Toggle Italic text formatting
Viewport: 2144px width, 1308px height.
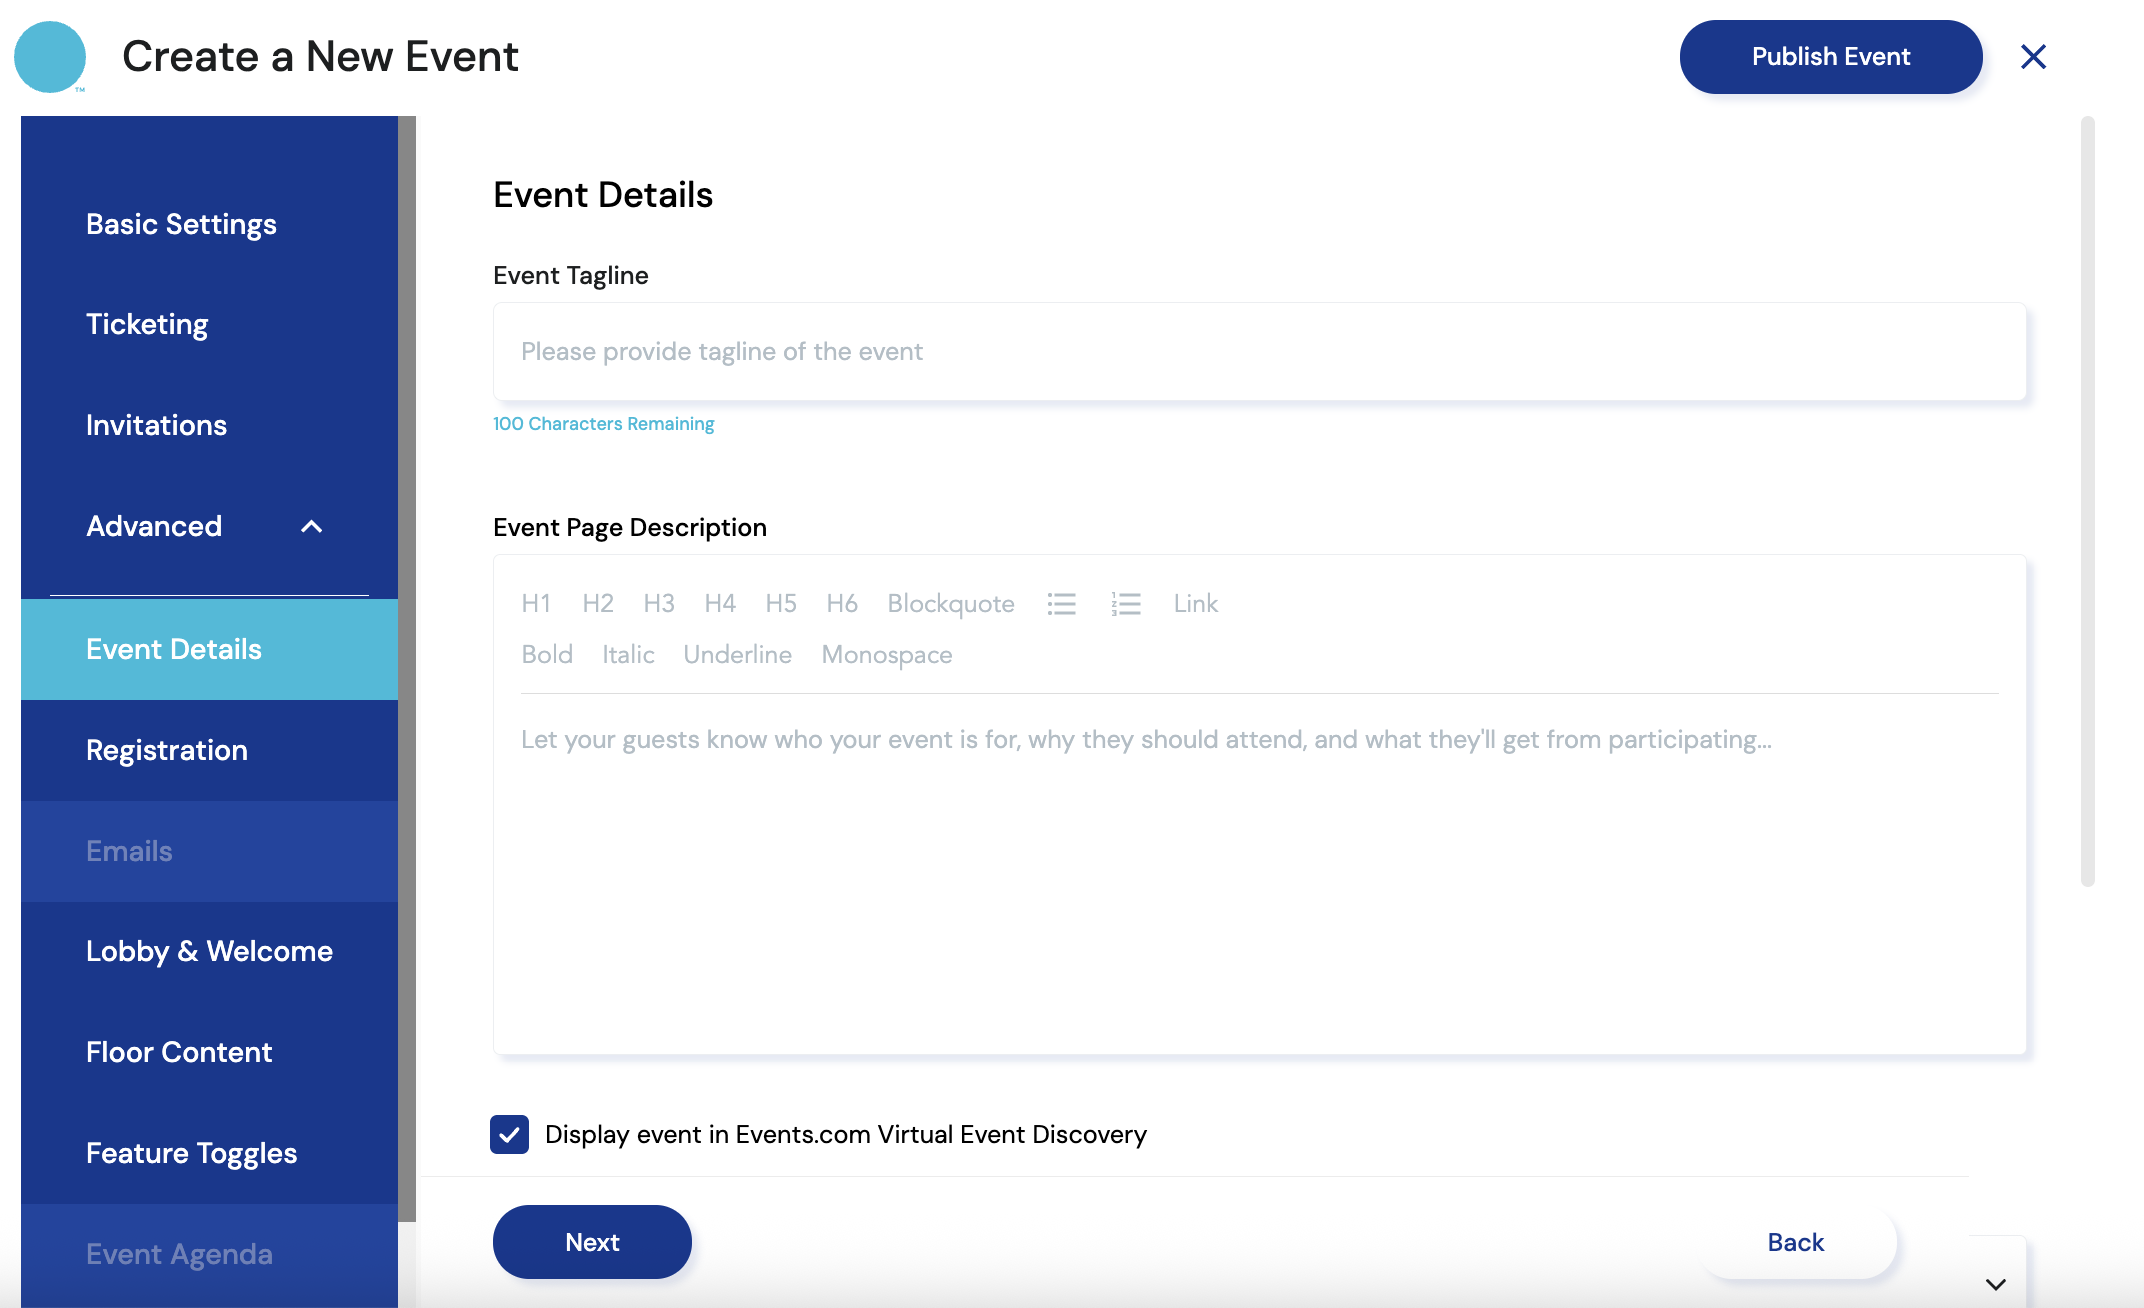pyautogui.click(x=628, y=655)
